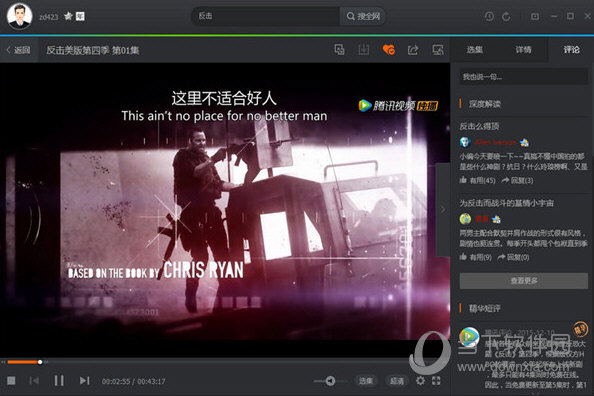Click the search box containing 反击
This screenshot has height=396, width=594.
(x=267, y=16)
